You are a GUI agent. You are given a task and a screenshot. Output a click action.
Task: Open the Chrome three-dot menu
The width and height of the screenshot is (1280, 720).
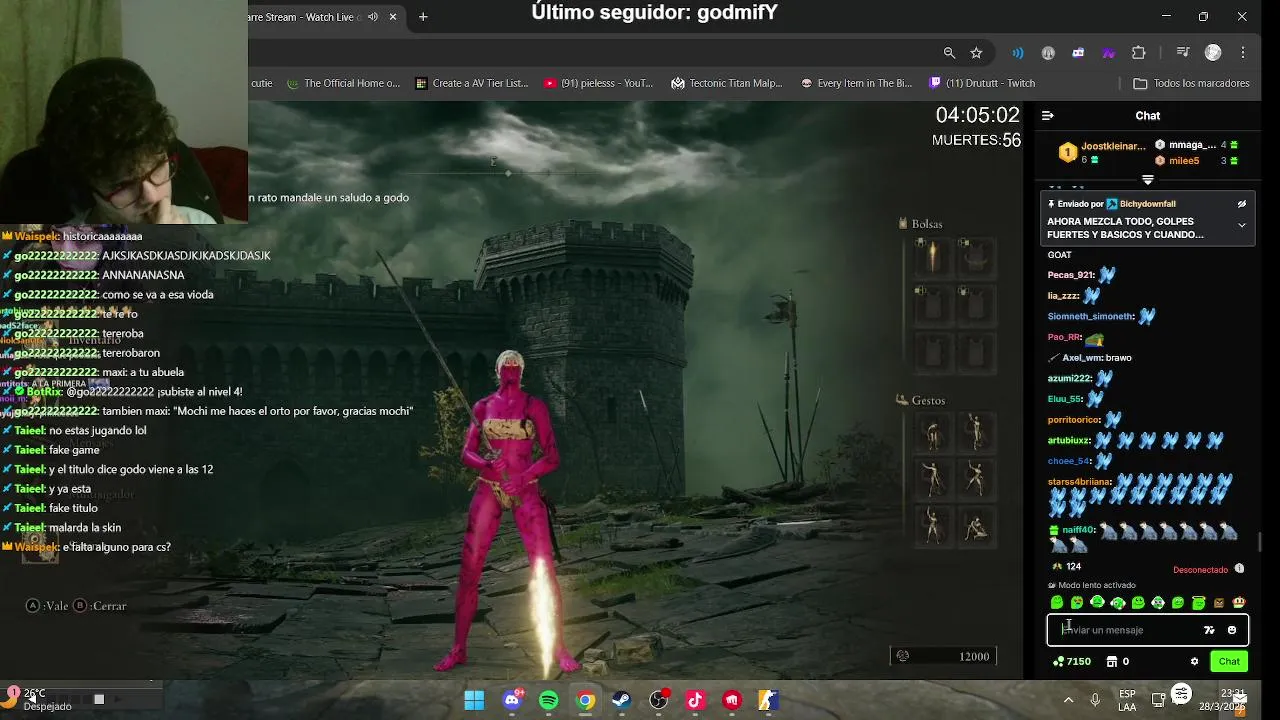[x=1243, y=53]
